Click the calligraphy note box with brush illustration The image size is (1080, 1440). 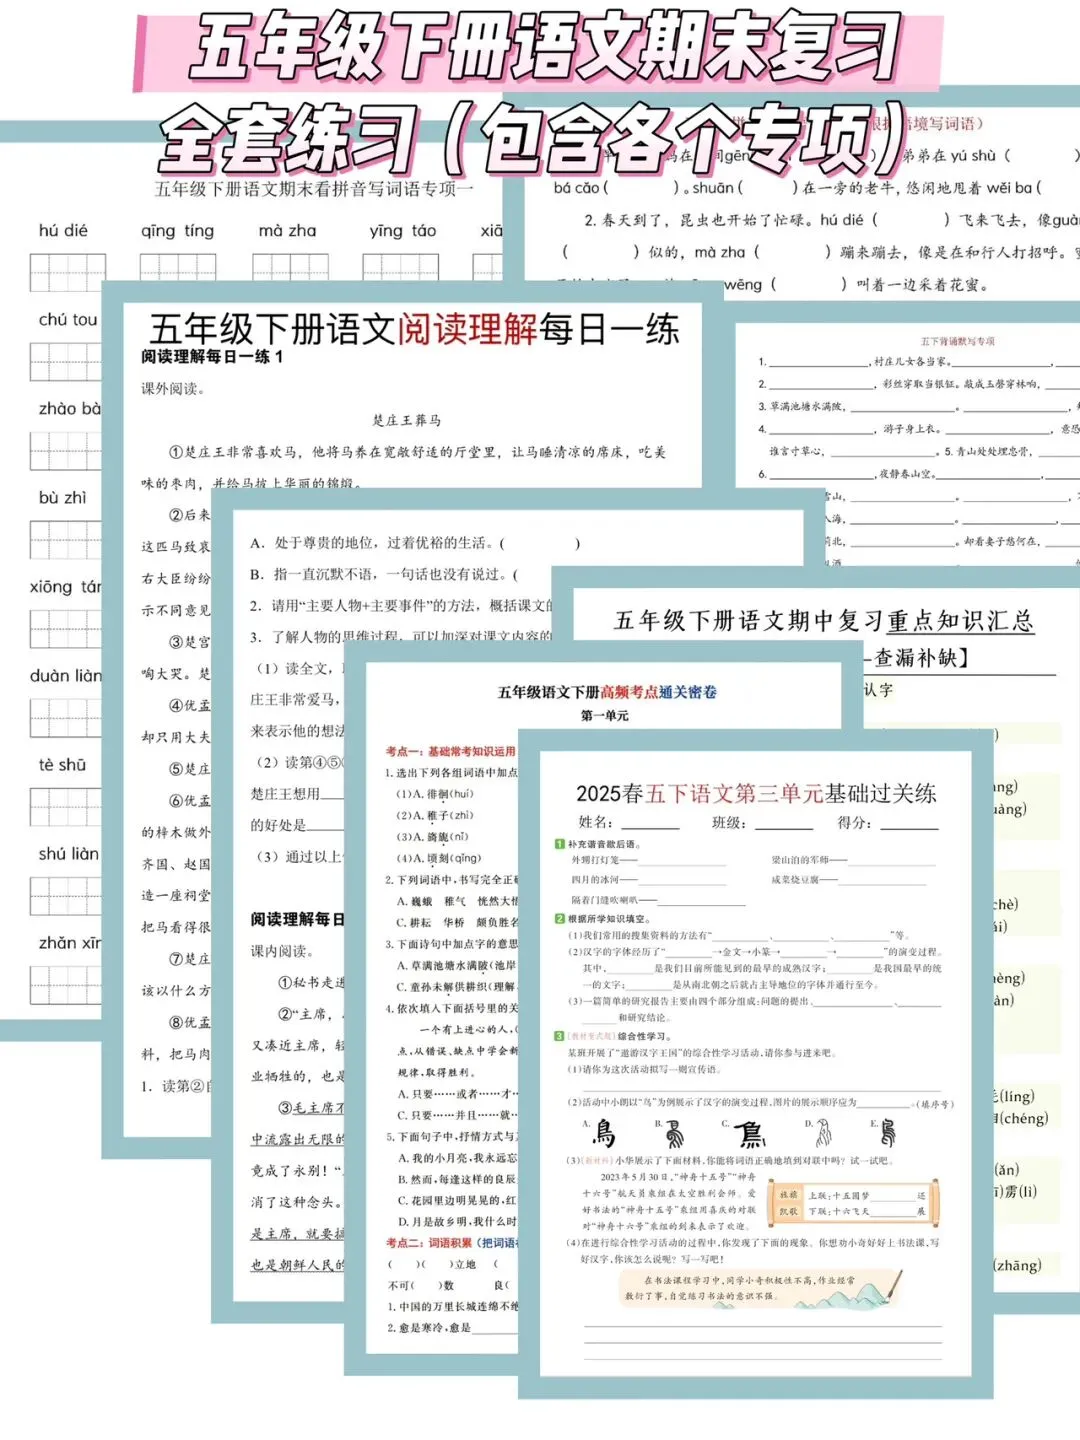click(760, 1289)
